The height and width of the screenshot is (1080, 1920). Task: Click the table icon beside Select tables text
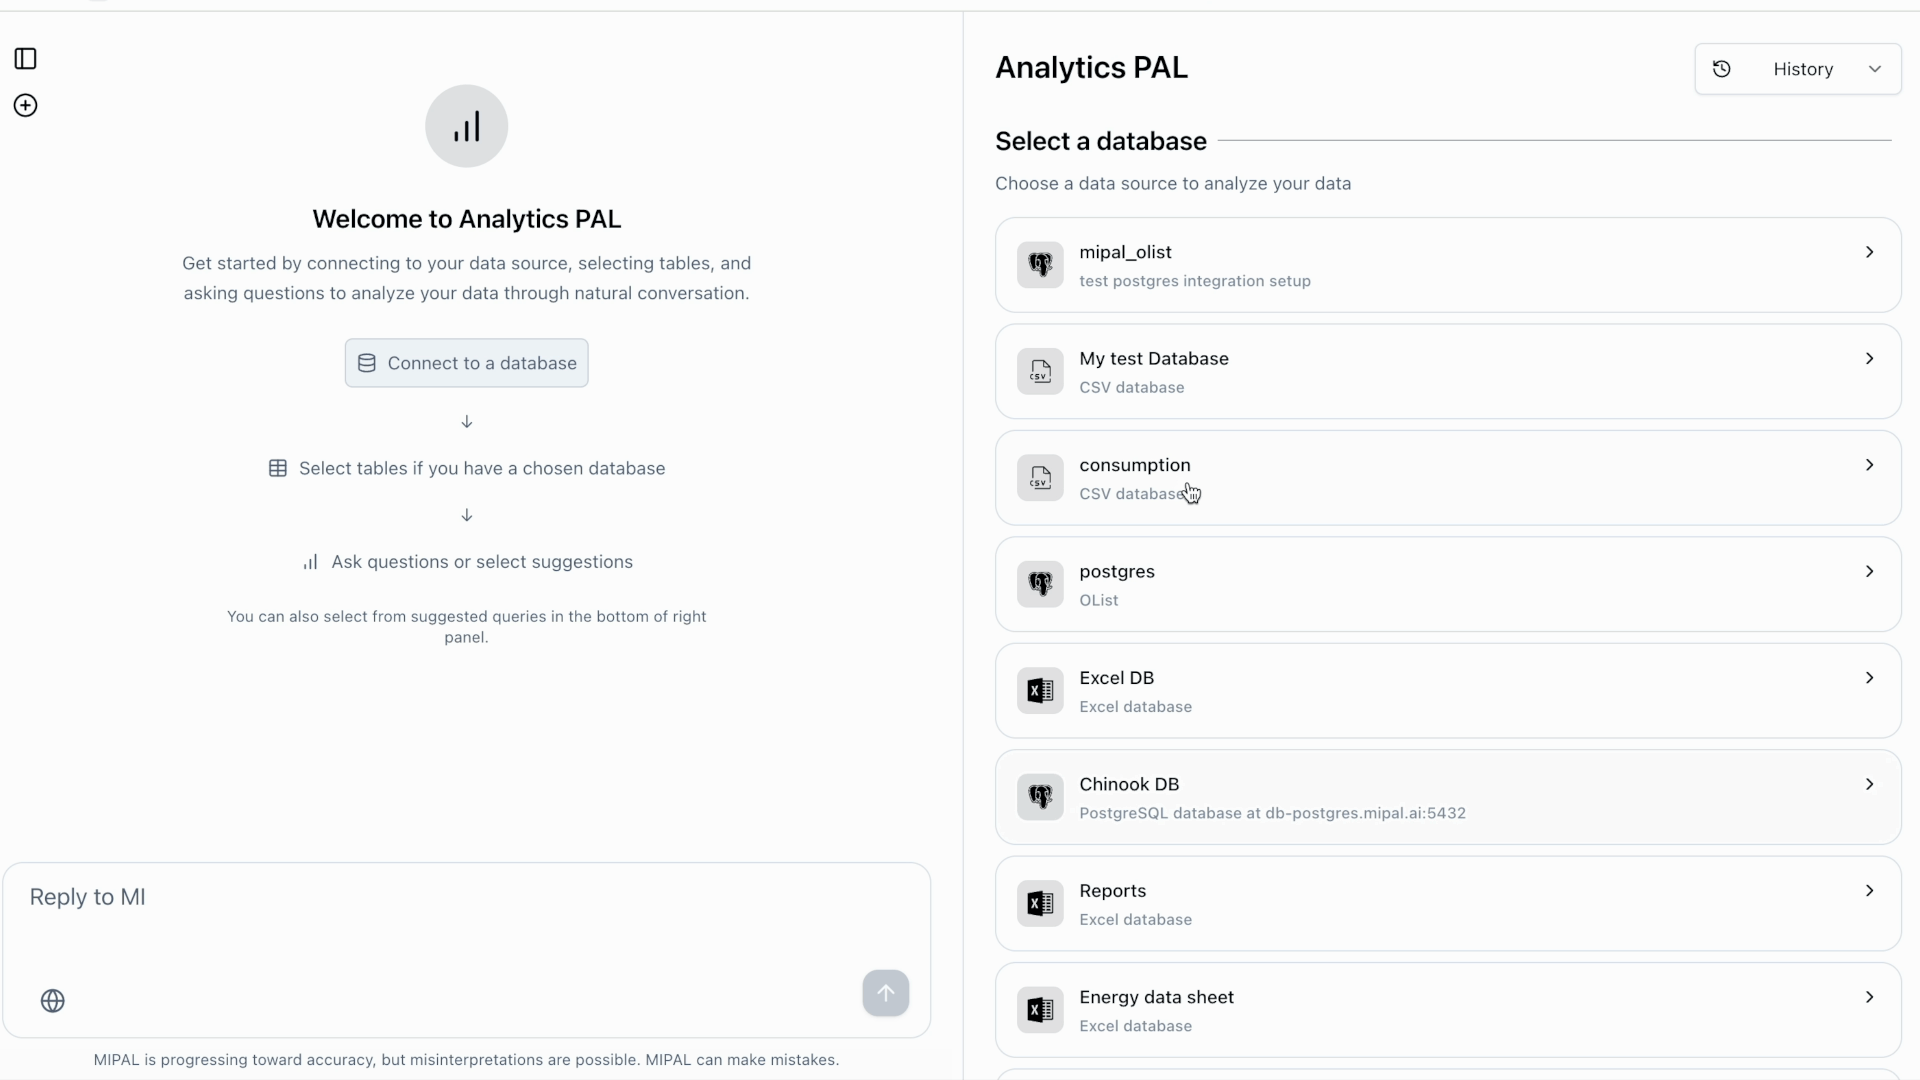[x=277, y=468]
